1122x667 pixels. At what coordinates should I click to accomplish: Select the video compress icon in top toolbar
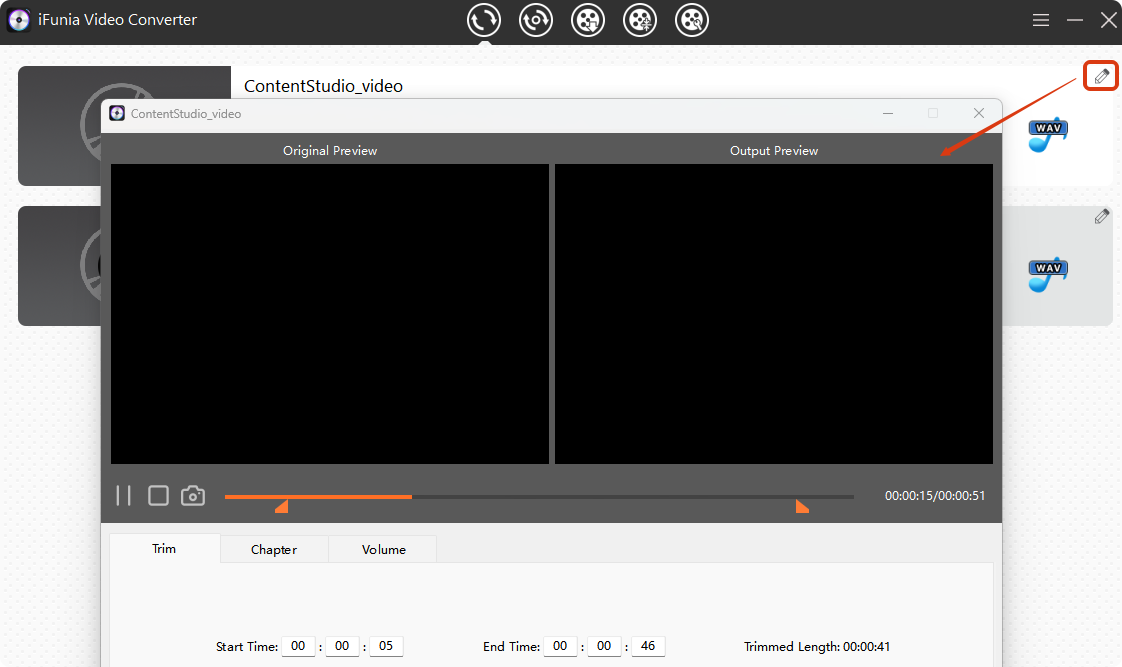640,20
